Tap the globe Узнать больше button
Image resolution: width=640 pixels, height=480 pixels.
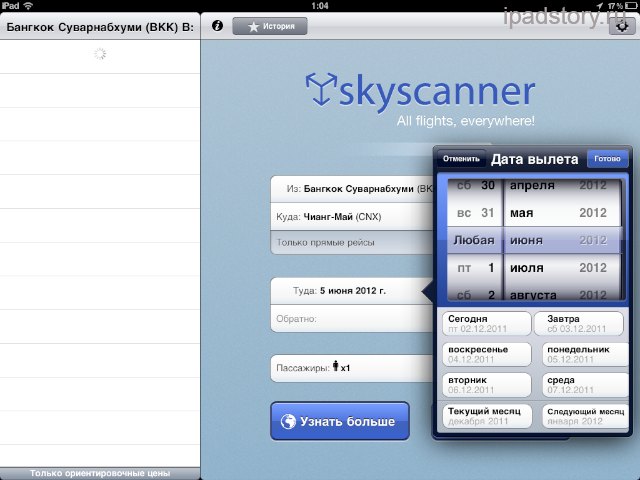click(340, 421)
